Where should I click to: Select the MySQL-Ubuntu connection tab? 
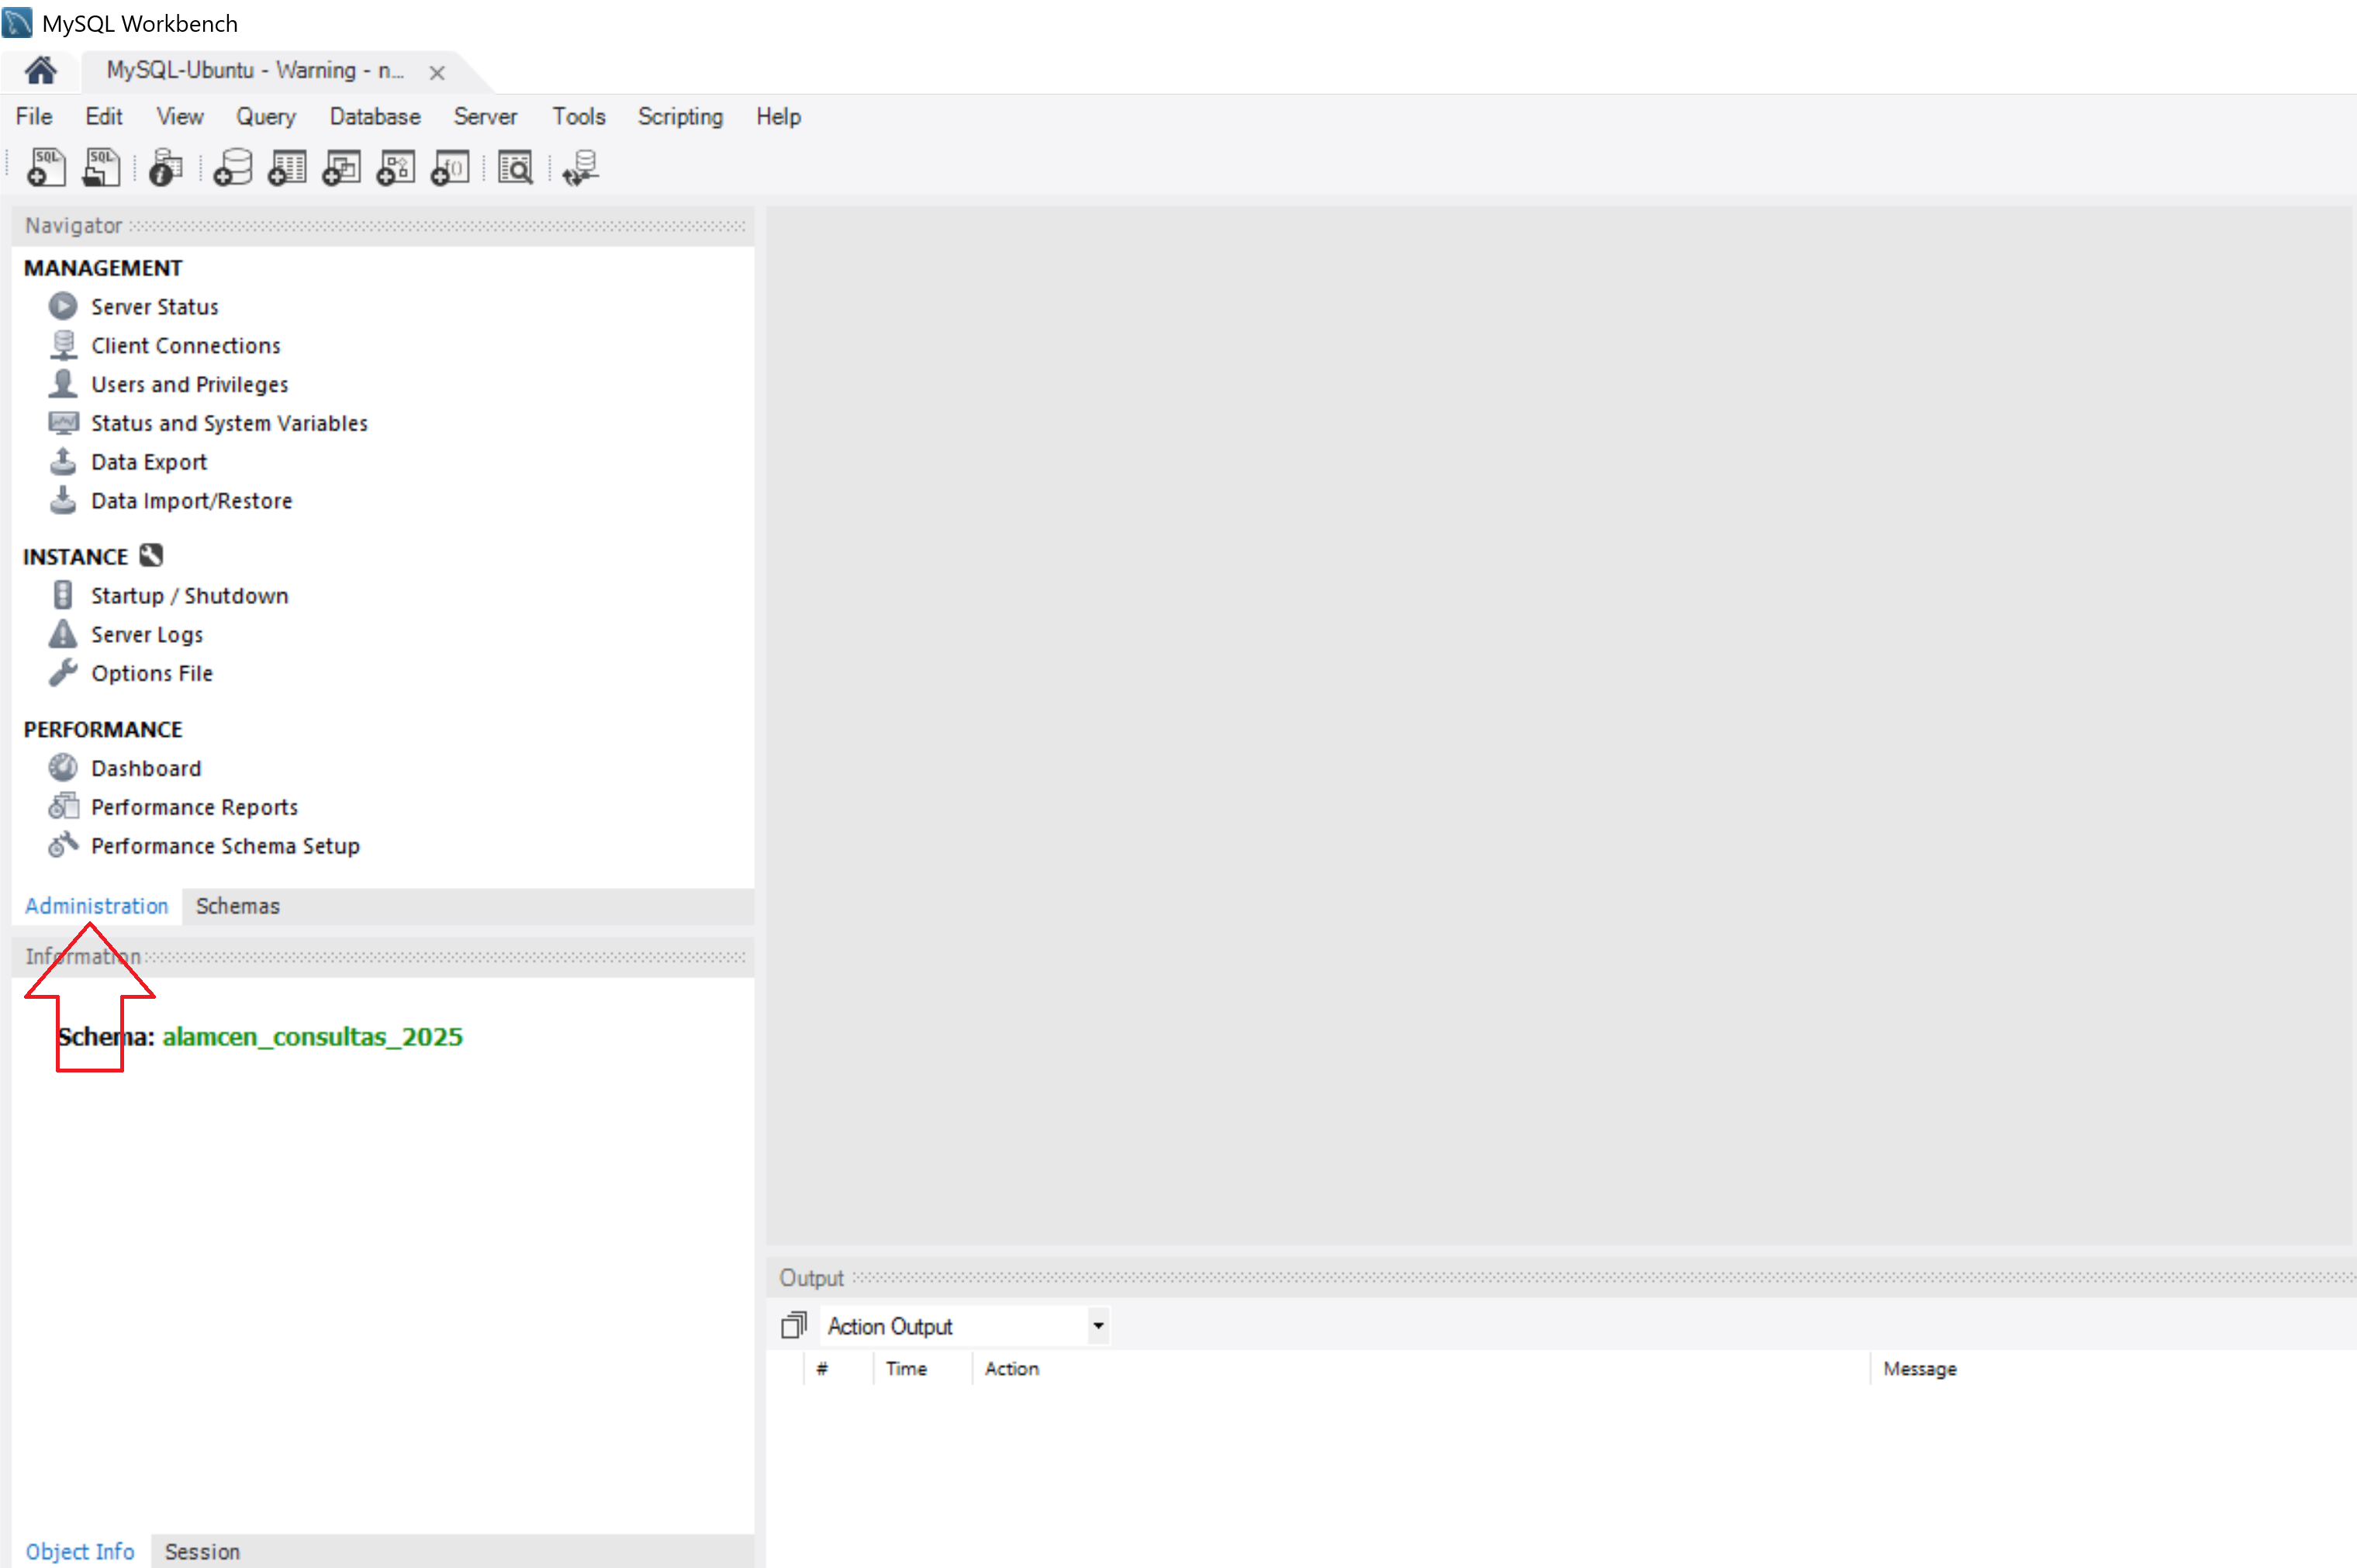click(x=255, y=71)
